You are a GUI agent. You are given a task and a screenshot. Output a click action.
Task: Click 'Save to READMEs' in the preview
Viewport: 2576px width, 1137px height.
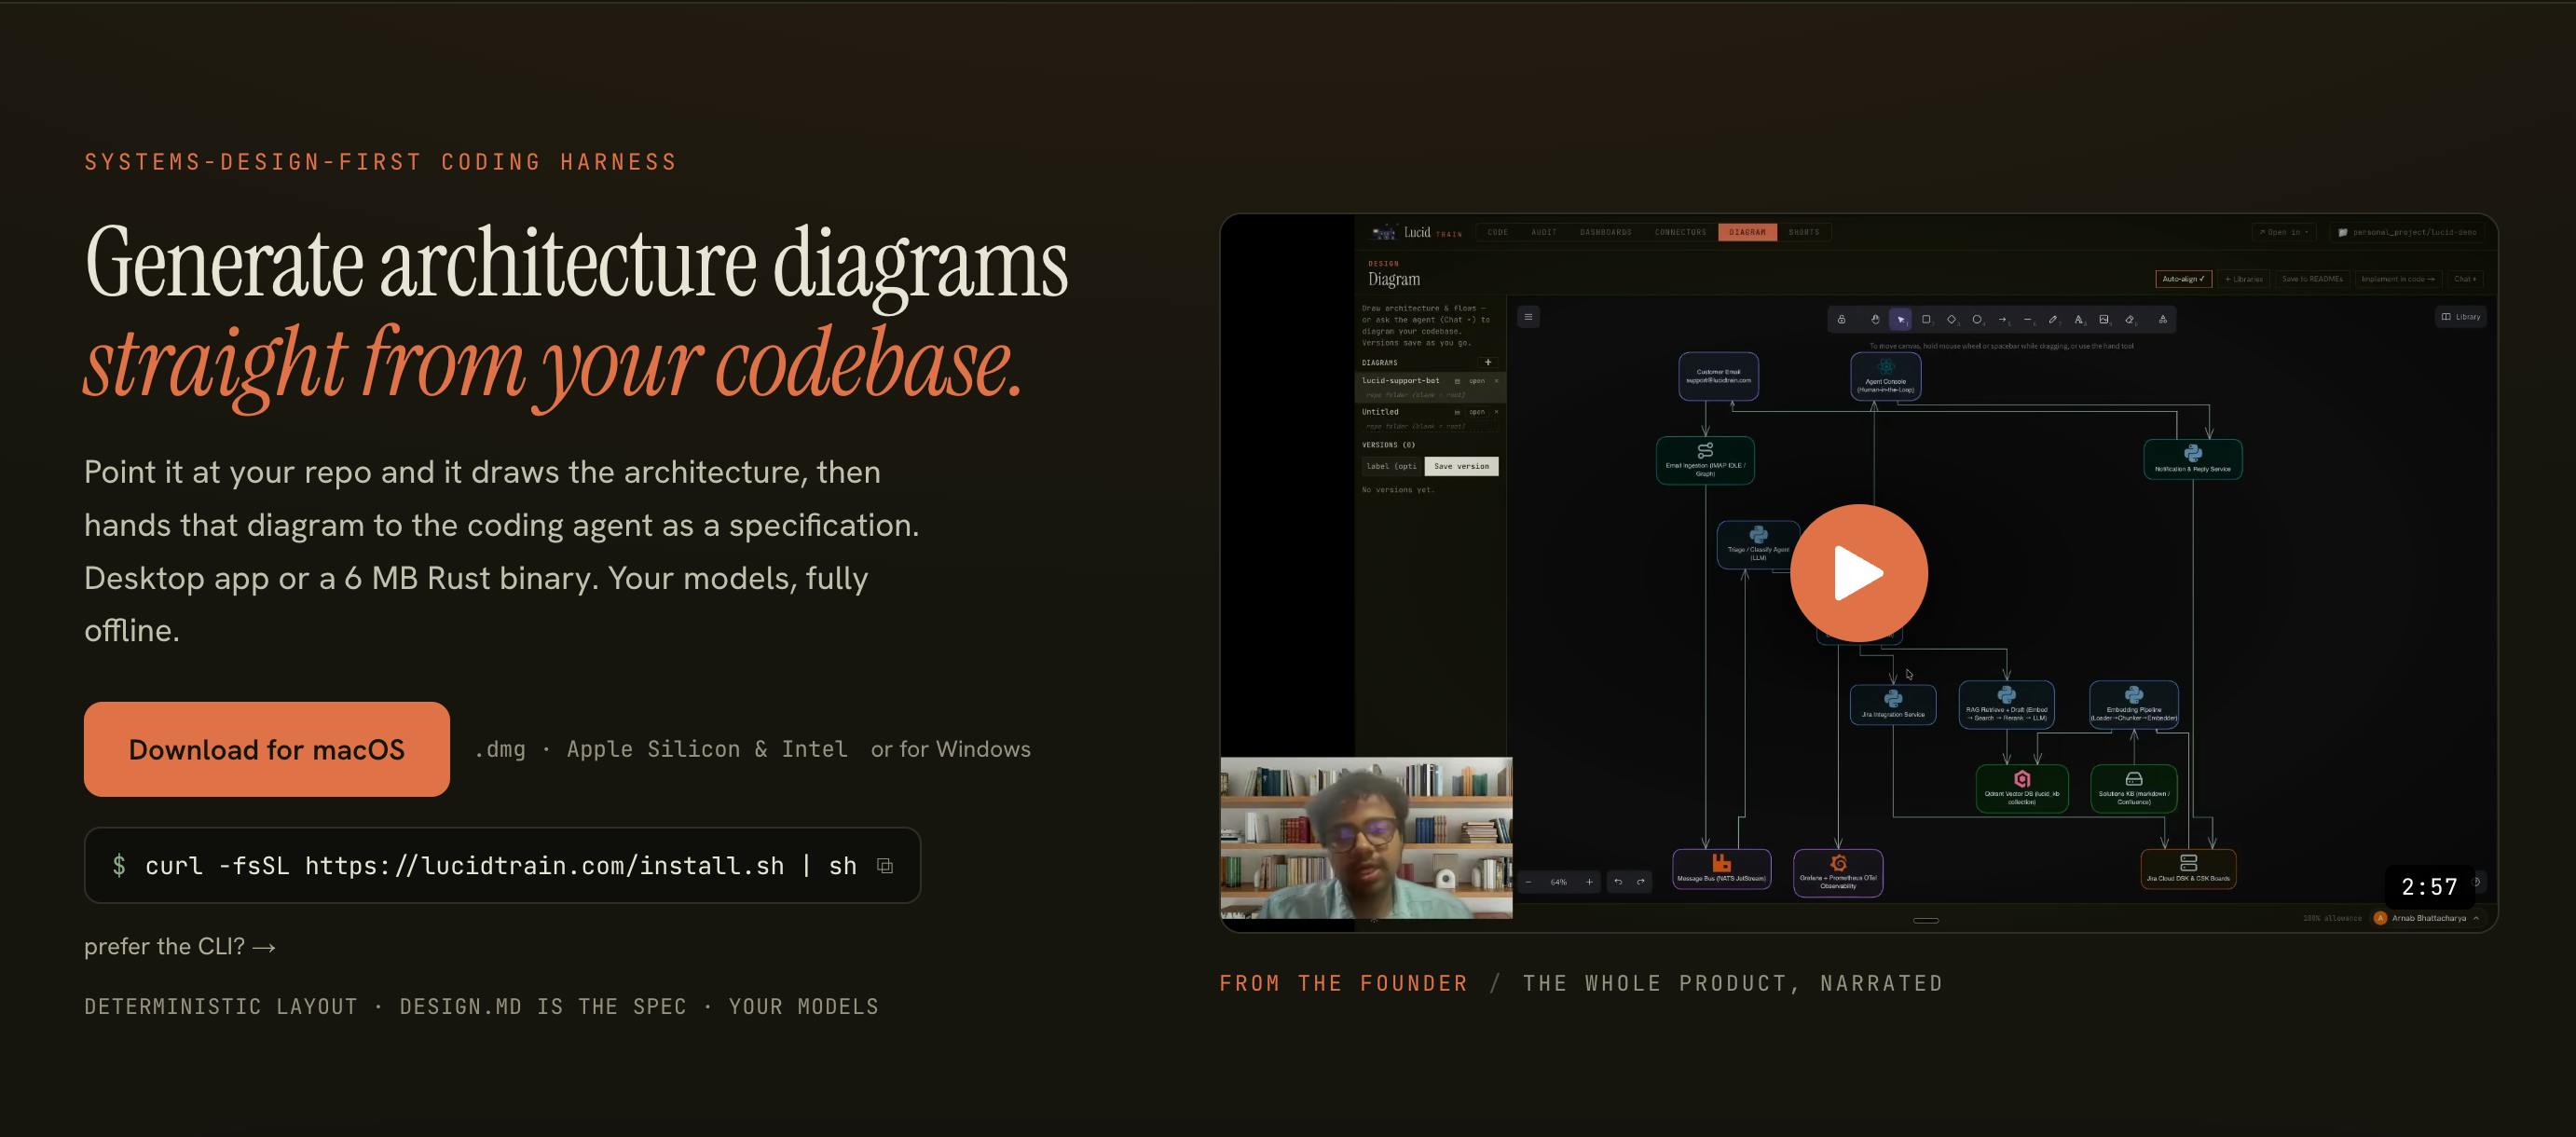pyautogui.click(x=2312, y=279)
